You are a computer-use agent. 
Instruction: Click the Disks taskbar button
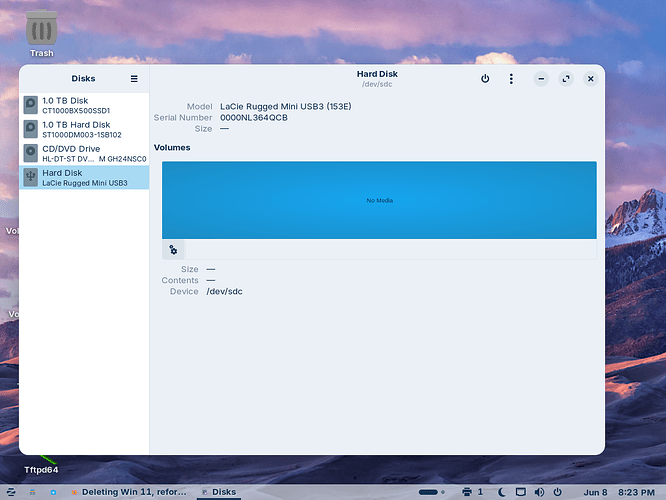[219, 492]
